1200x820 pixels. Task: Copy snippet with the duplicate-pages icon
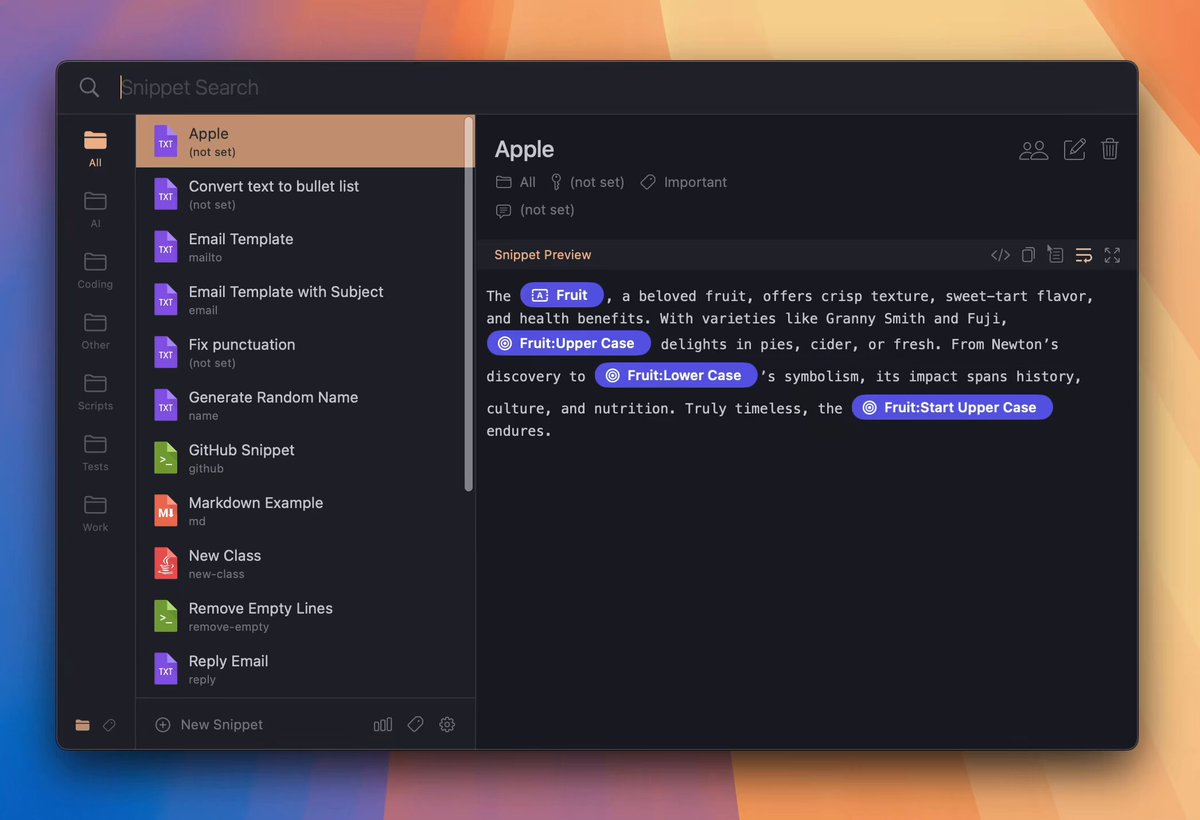click(x=1028, y=255)
